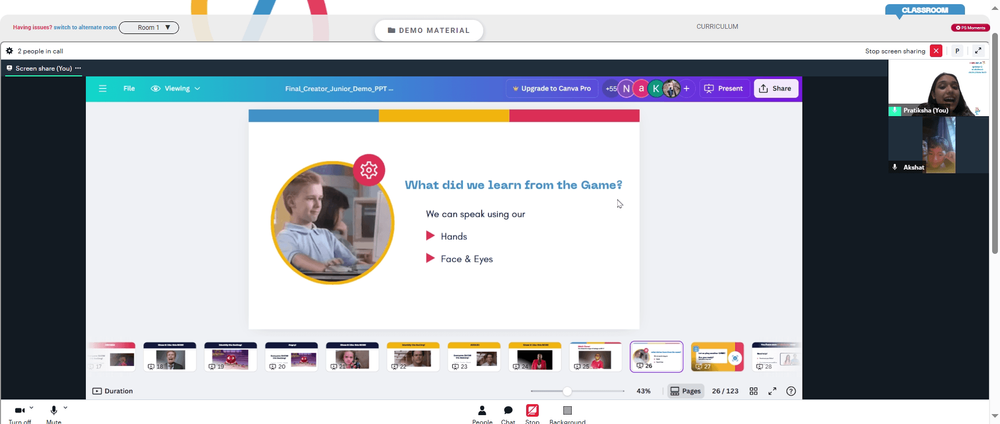Open the File menu
Screen dimensions: 1000x424
129,89
